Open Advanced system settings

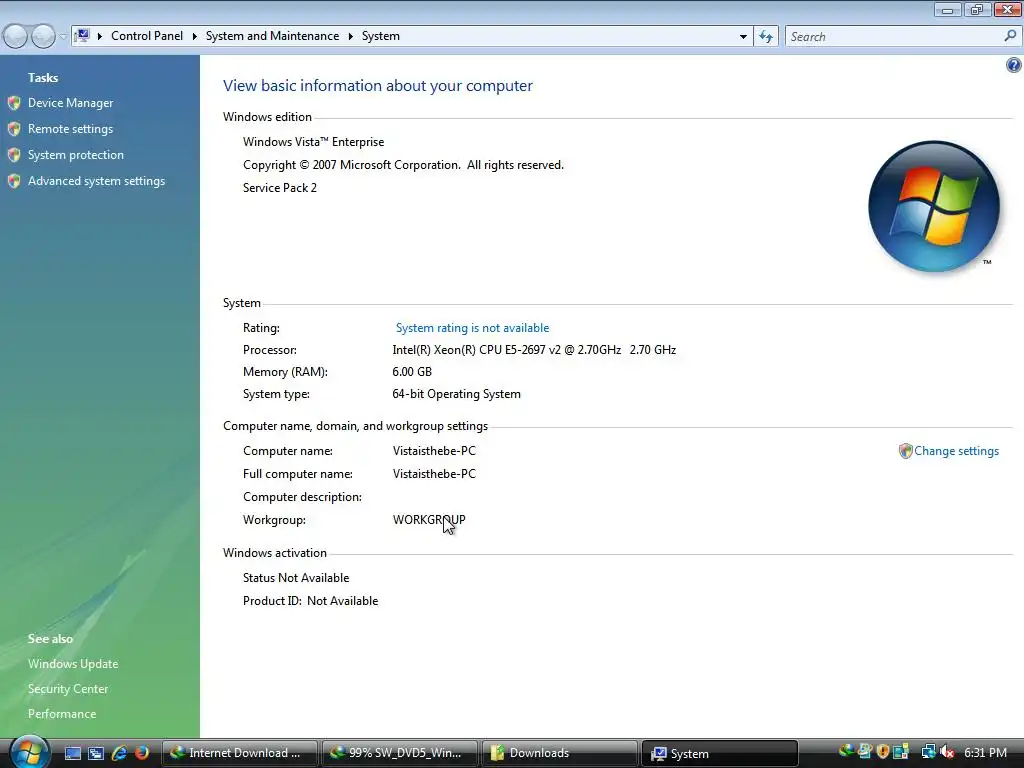[97, 182]
